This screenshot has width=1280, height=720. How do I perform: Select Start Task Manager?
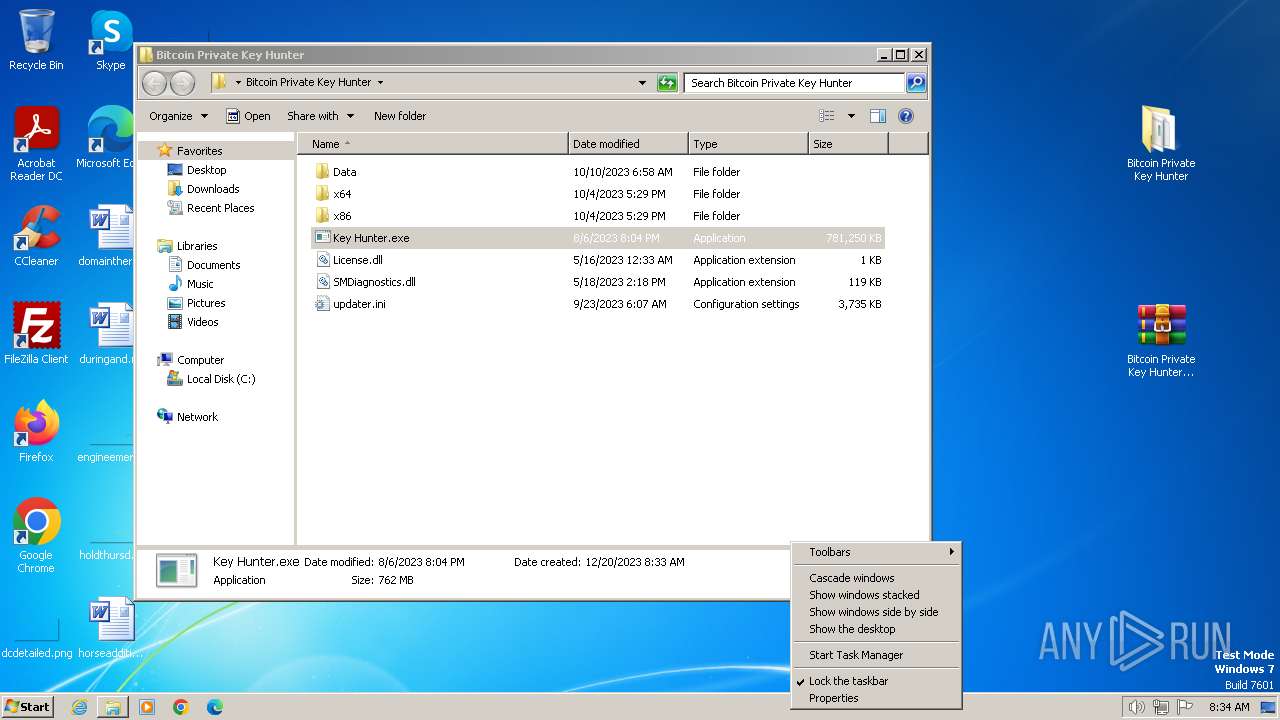pos(876,655)
